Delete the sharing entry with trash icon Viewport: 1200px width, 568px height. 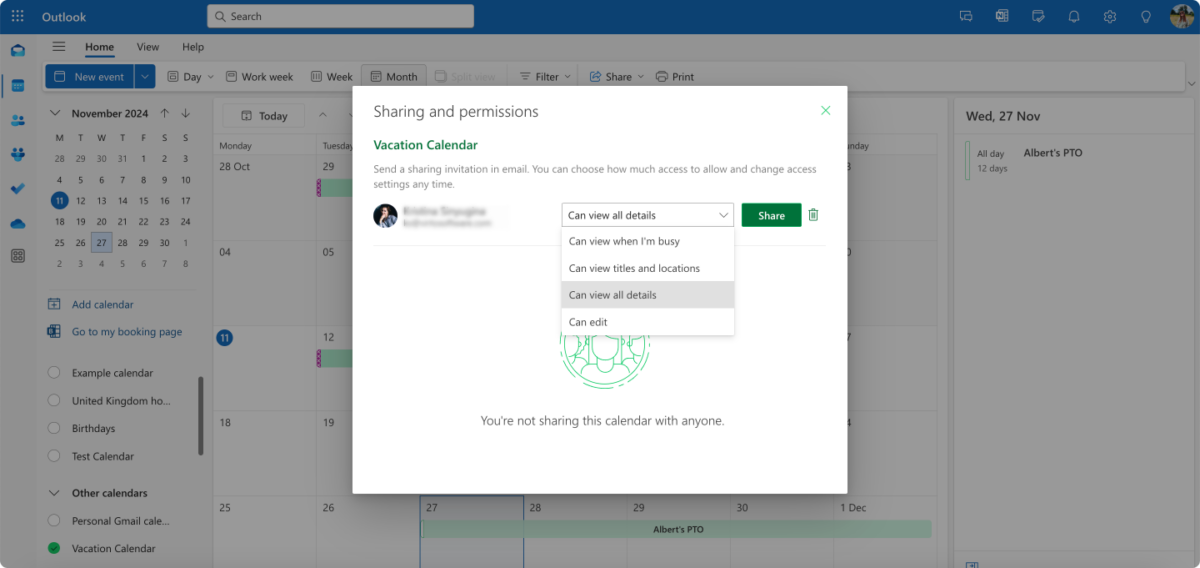(x=813, y=215)
